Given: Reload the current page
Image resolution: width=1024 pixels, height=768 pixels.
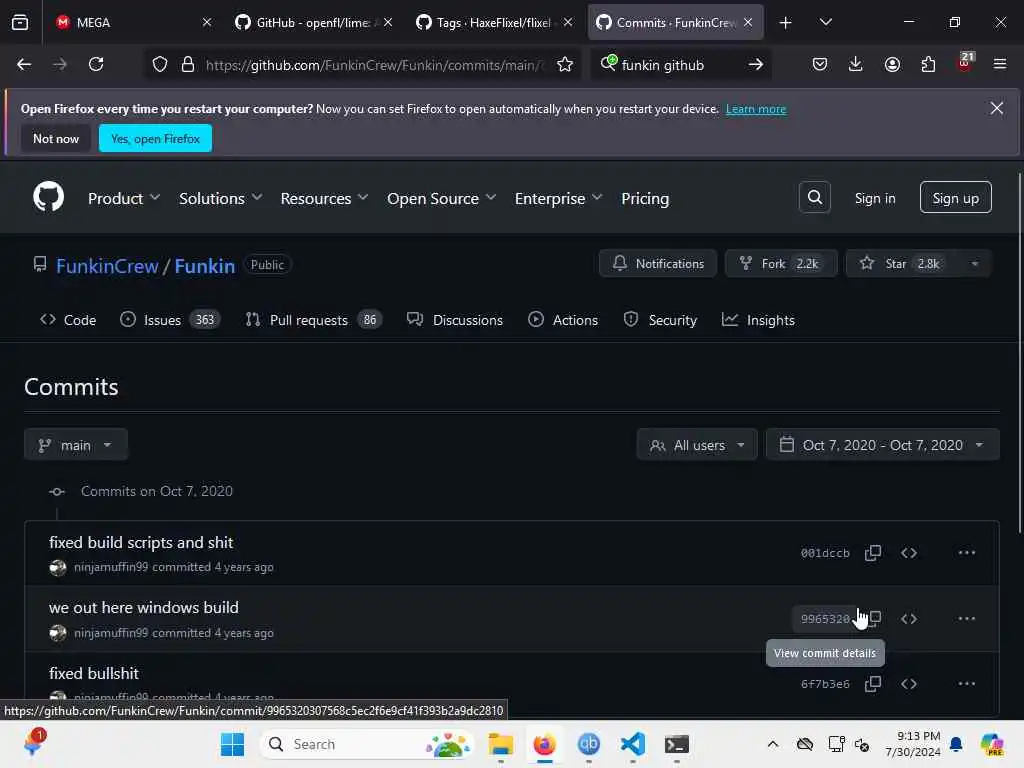Looking at the screenshot, I should point(96,64).
